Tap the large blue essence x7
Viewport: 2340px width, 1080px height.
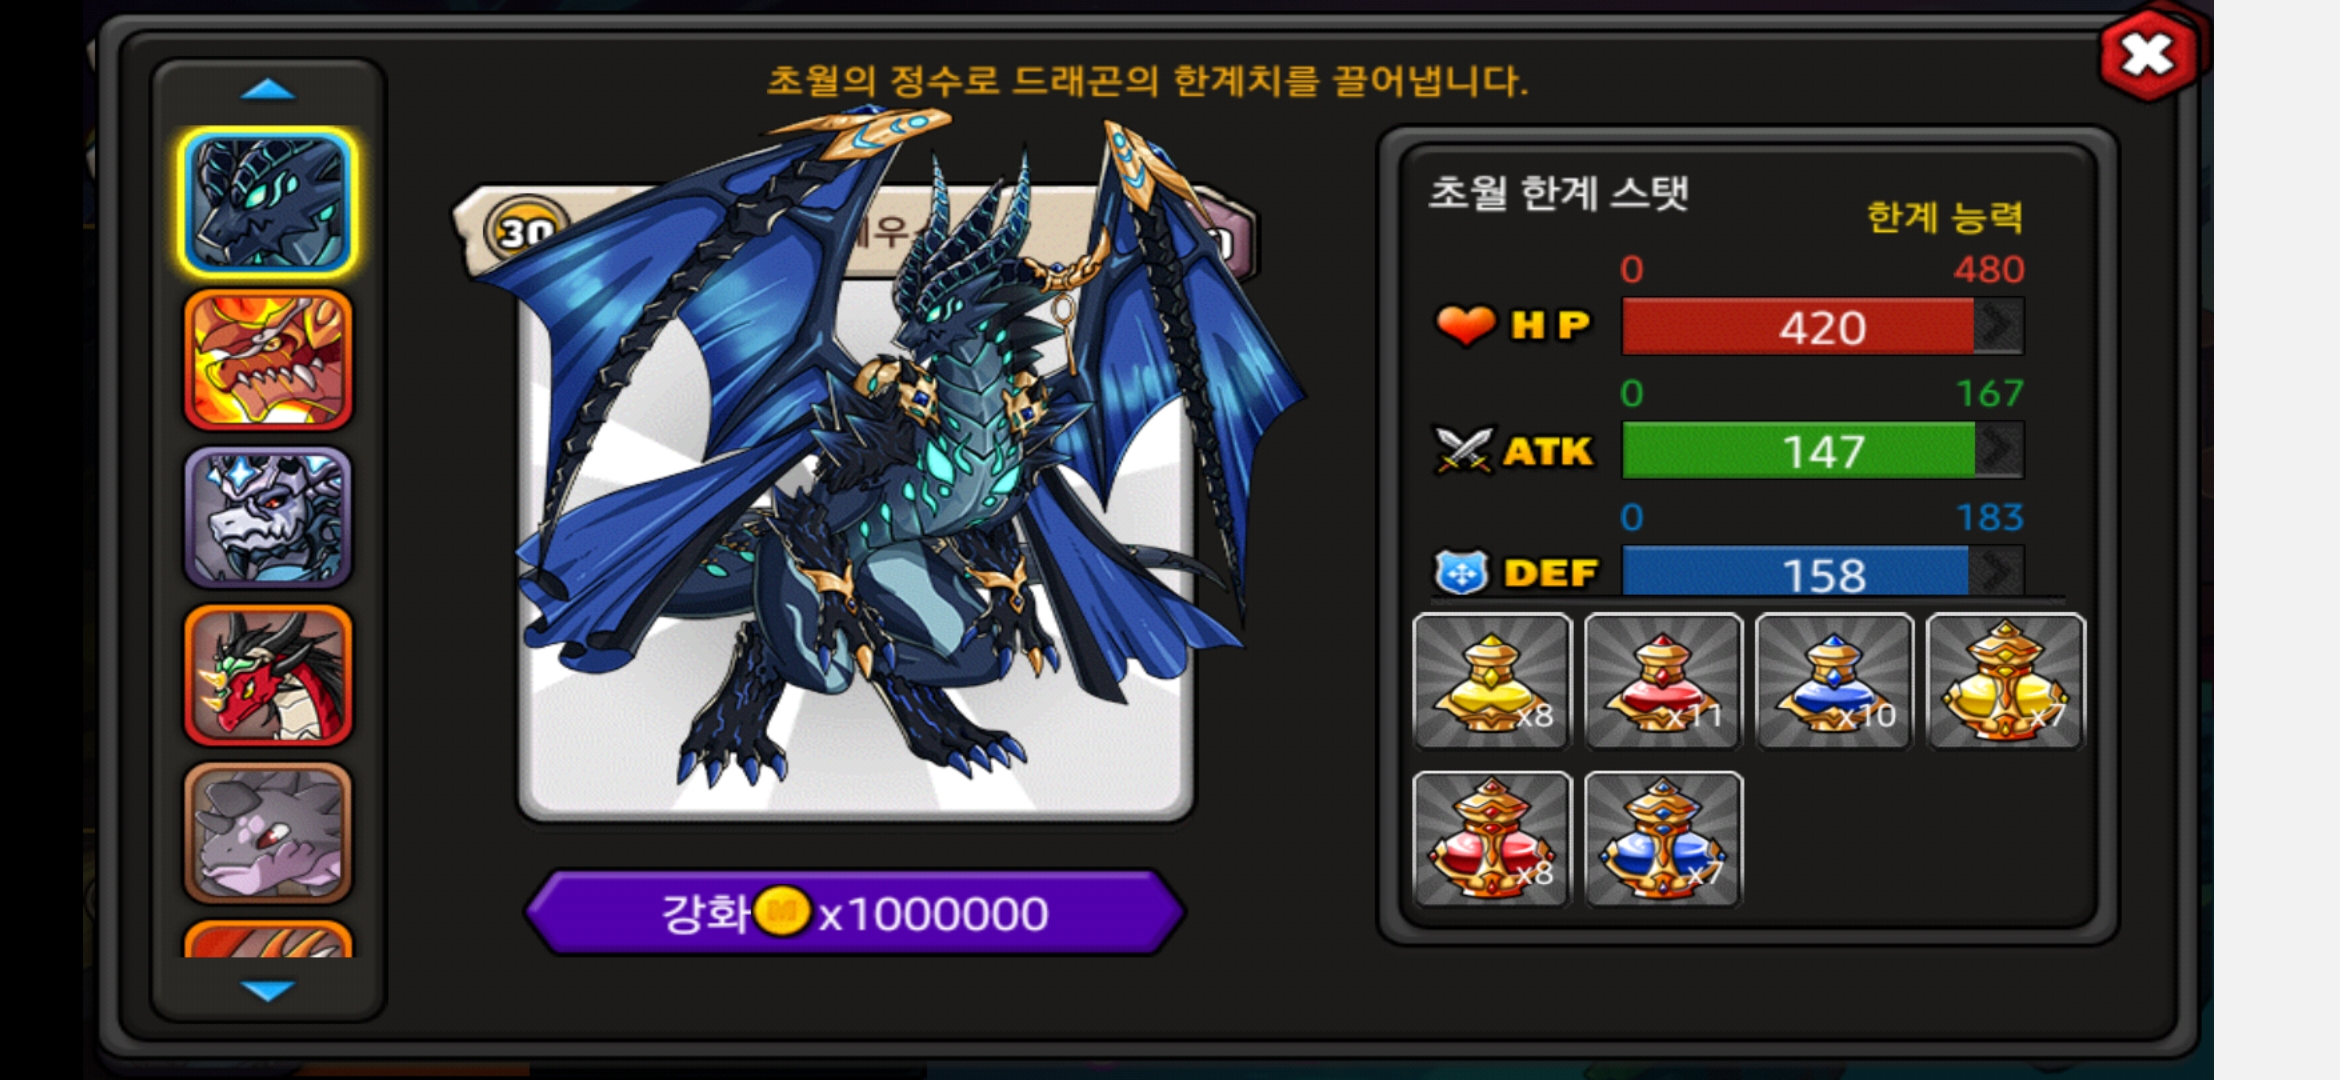pyautogui.click(x=1663, y=839)
